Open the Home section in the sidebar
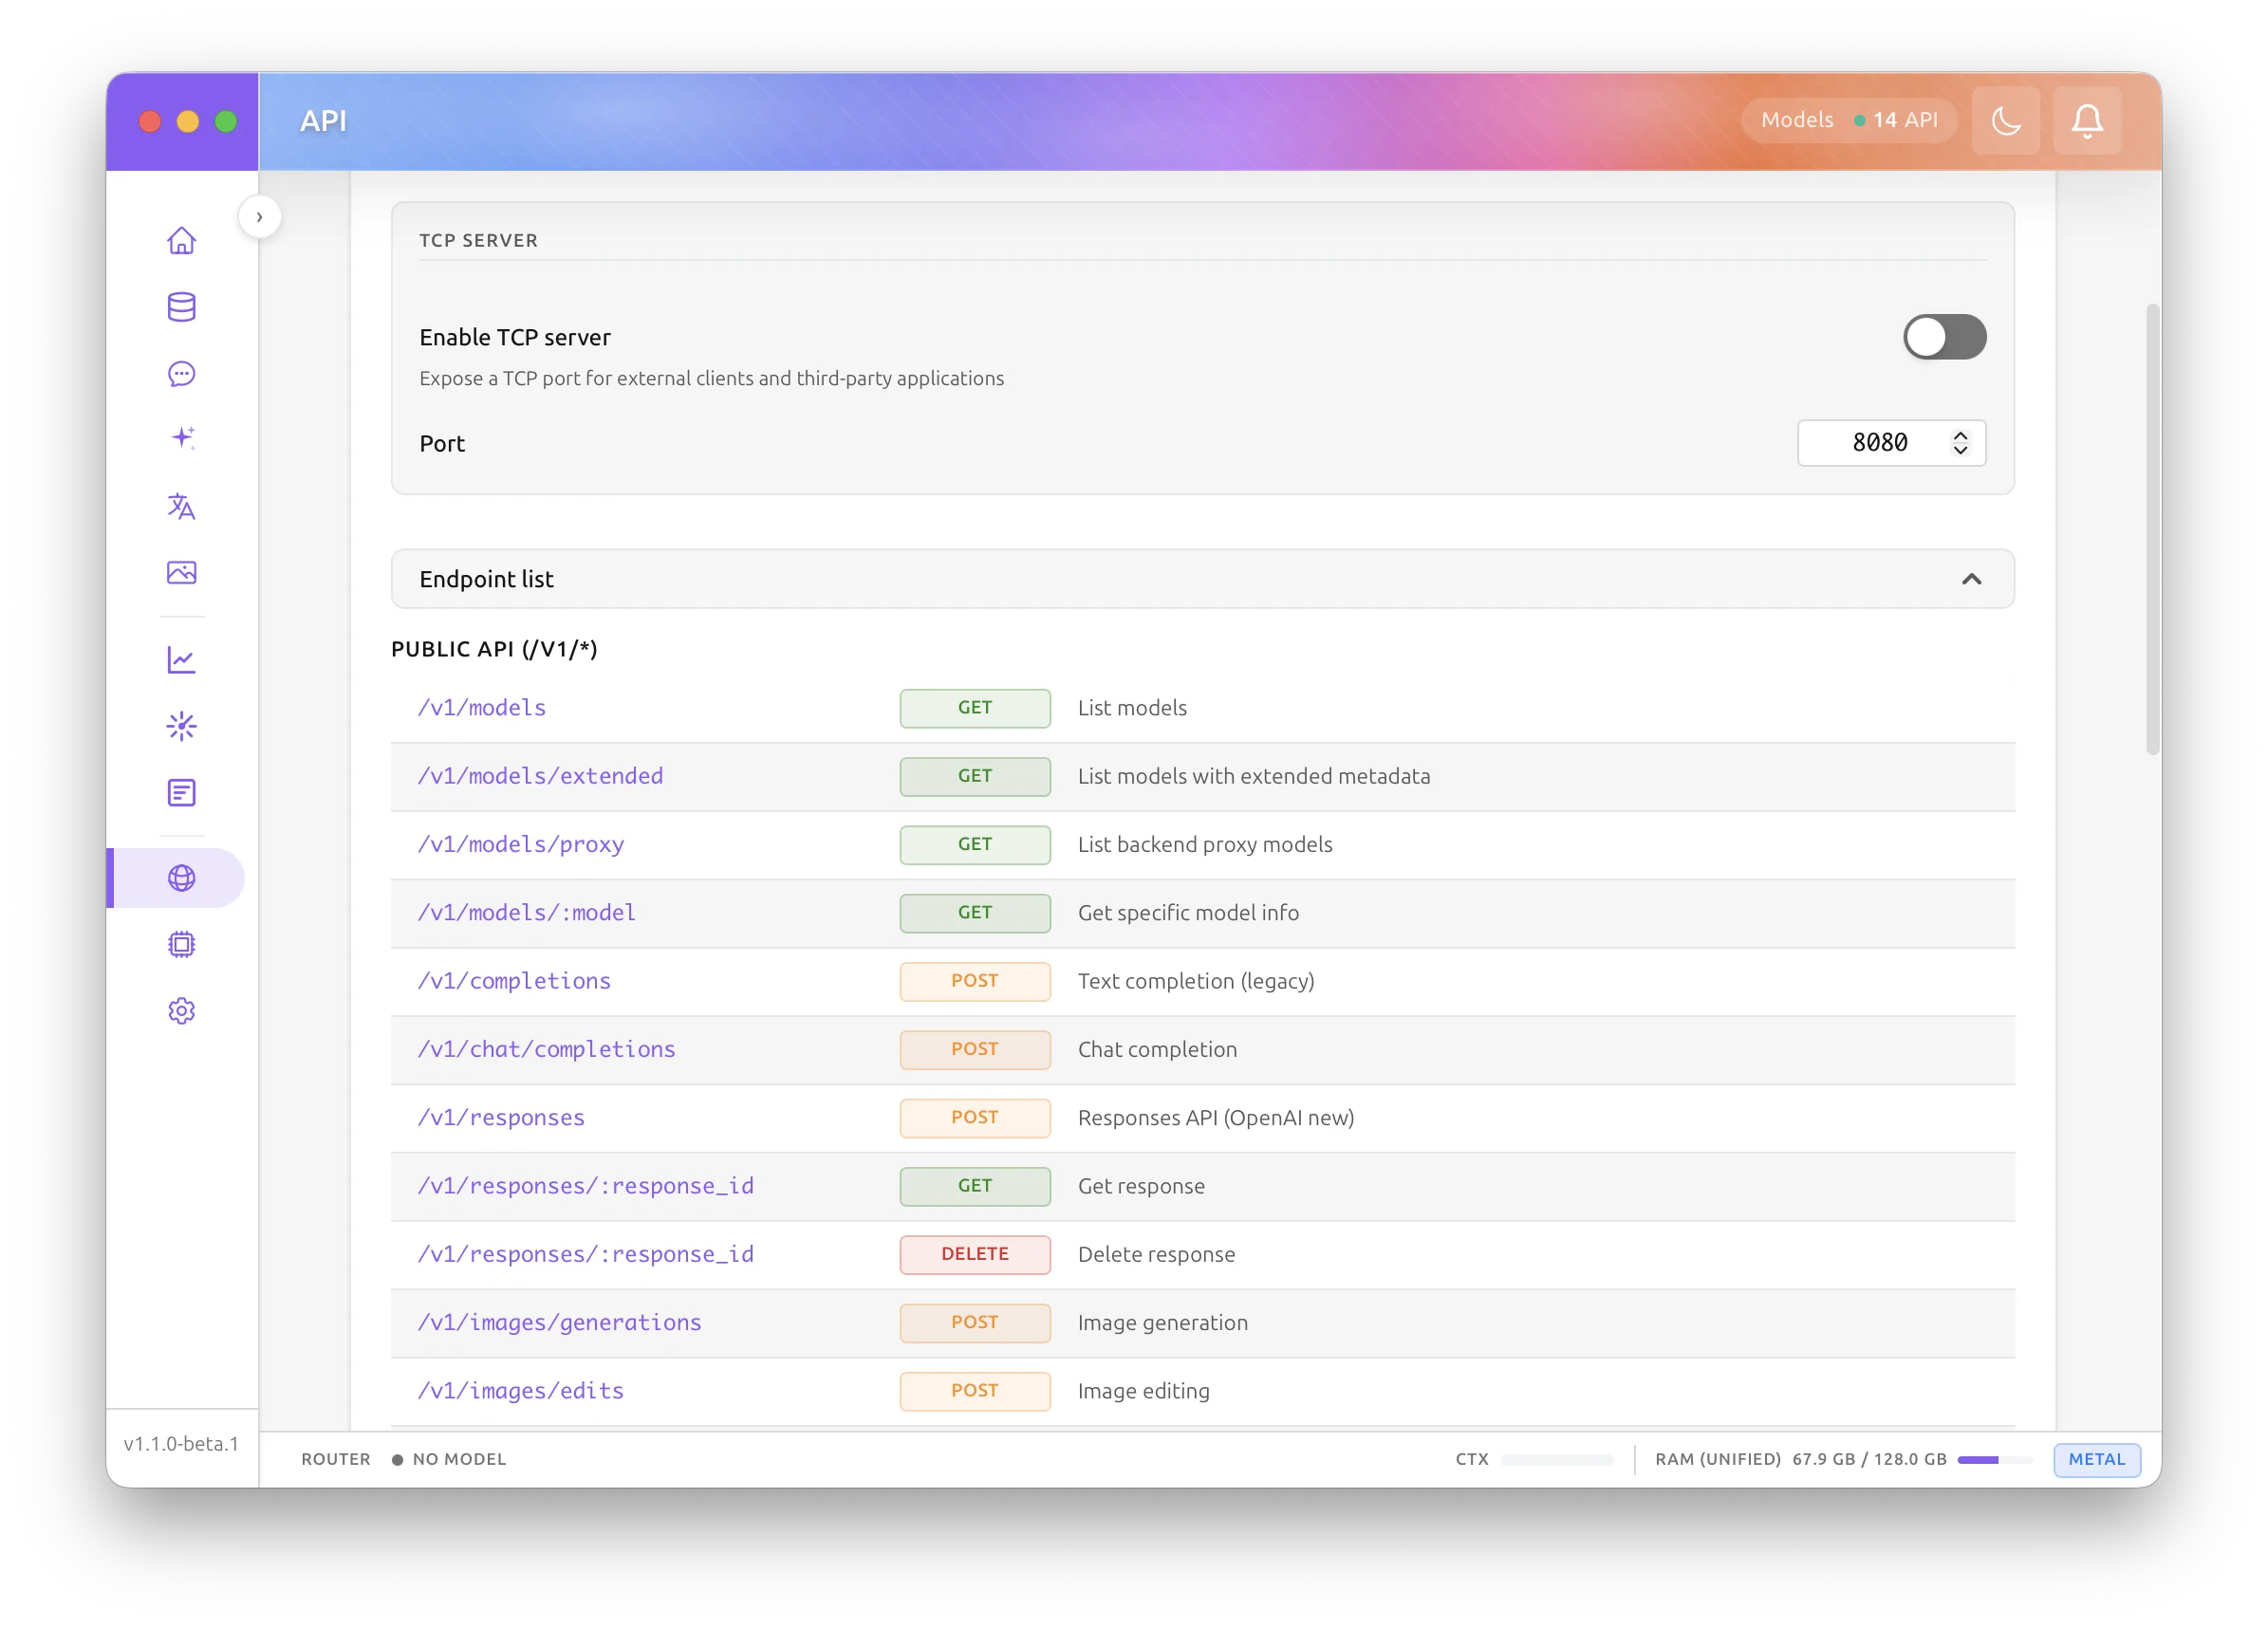Viewport: 2268px width, 1628px height. [181, 240]
